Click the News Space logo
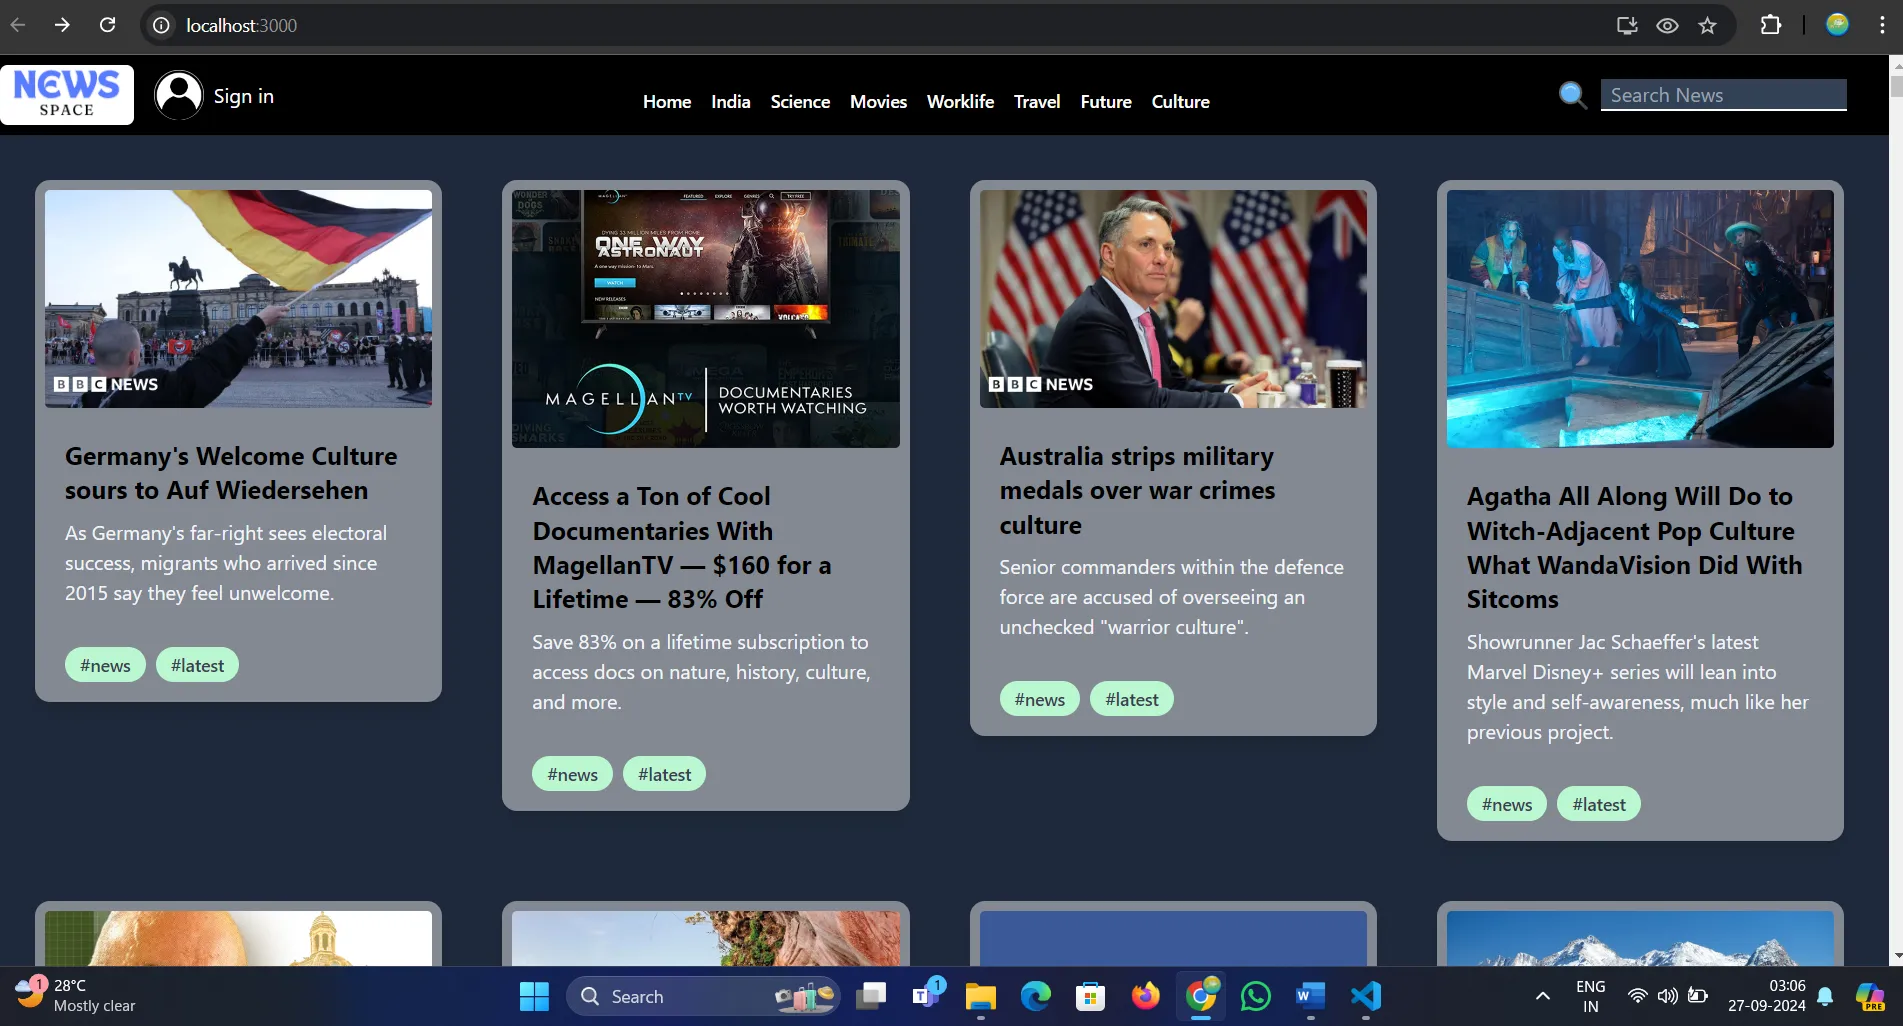The width and height of the screenshot is (1903, 1026). pyautogui.click(x=67, y=95)
